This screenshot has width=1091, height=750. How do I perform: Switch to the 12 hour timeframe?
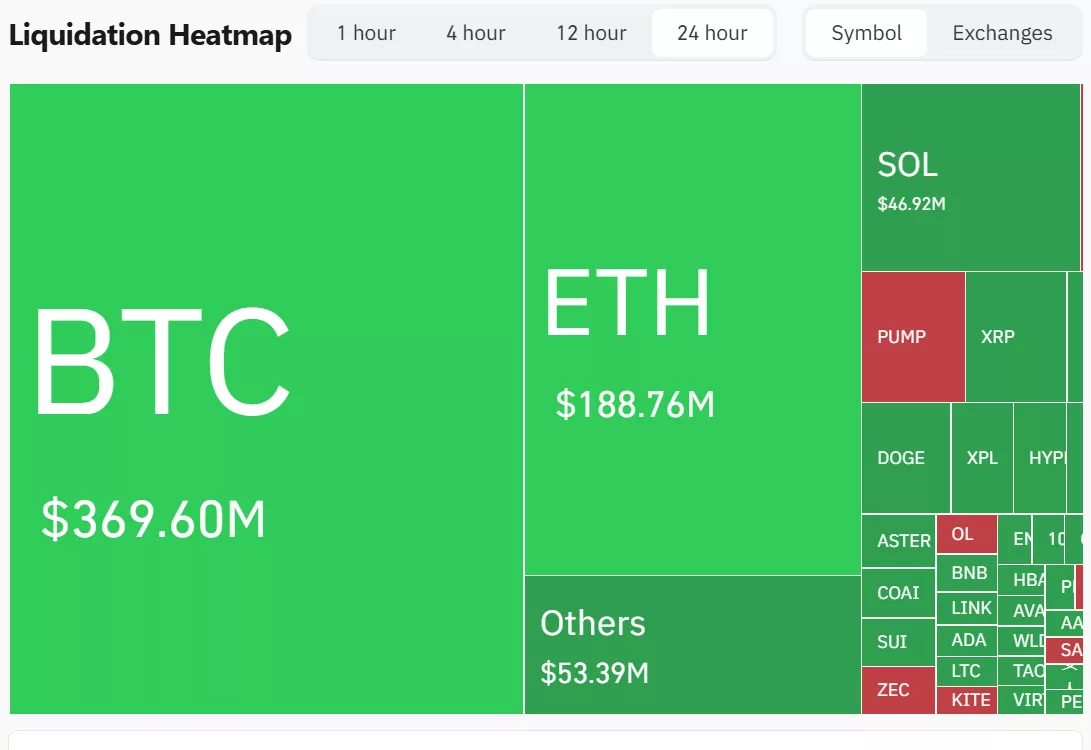[591, 33]
